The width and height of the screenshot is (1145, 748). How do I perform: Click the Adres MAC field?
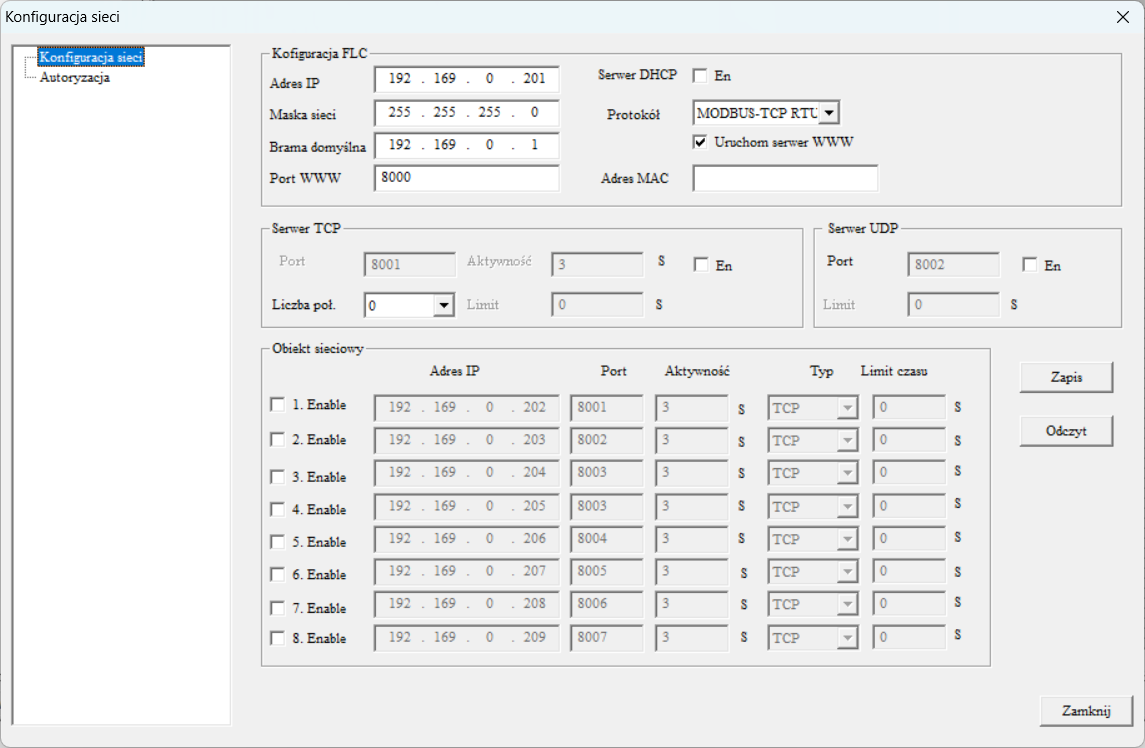(x=785, y=178)
